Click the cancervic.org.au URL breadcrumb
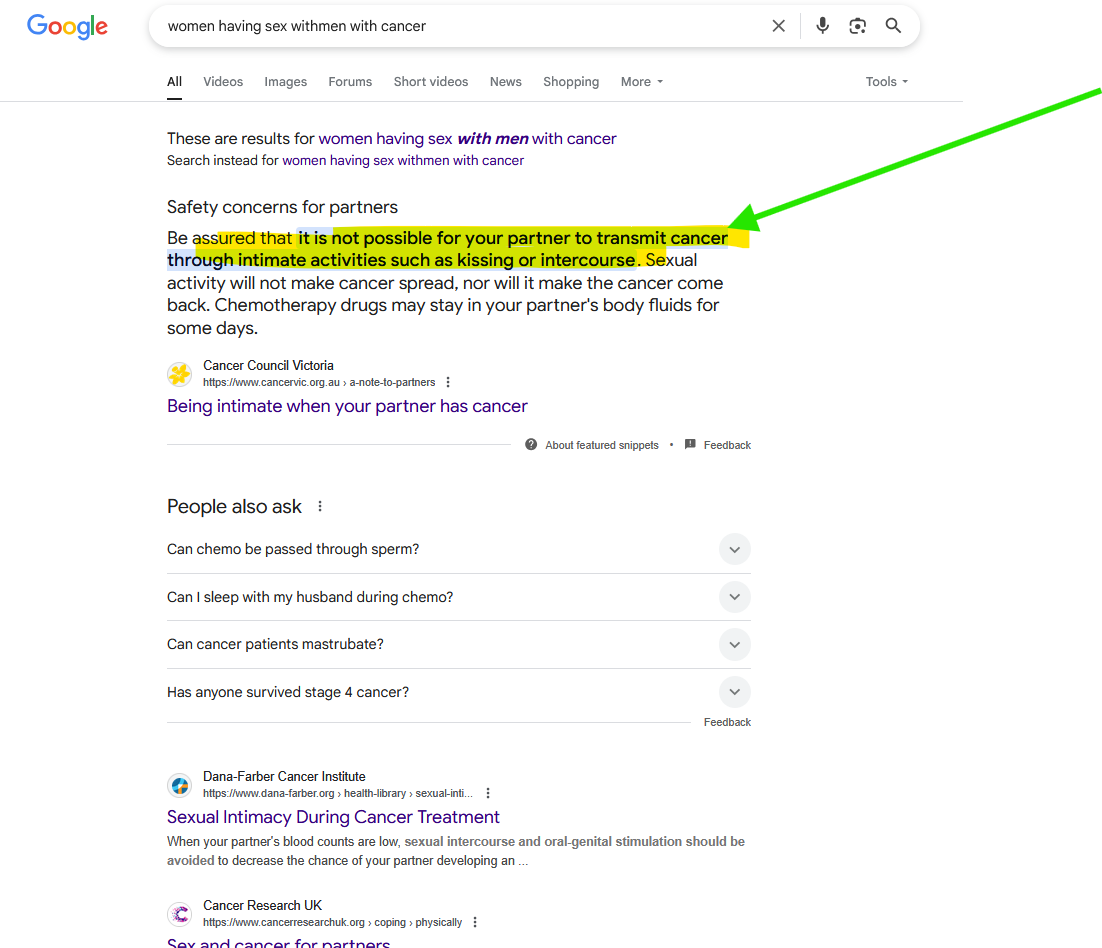 319,382
